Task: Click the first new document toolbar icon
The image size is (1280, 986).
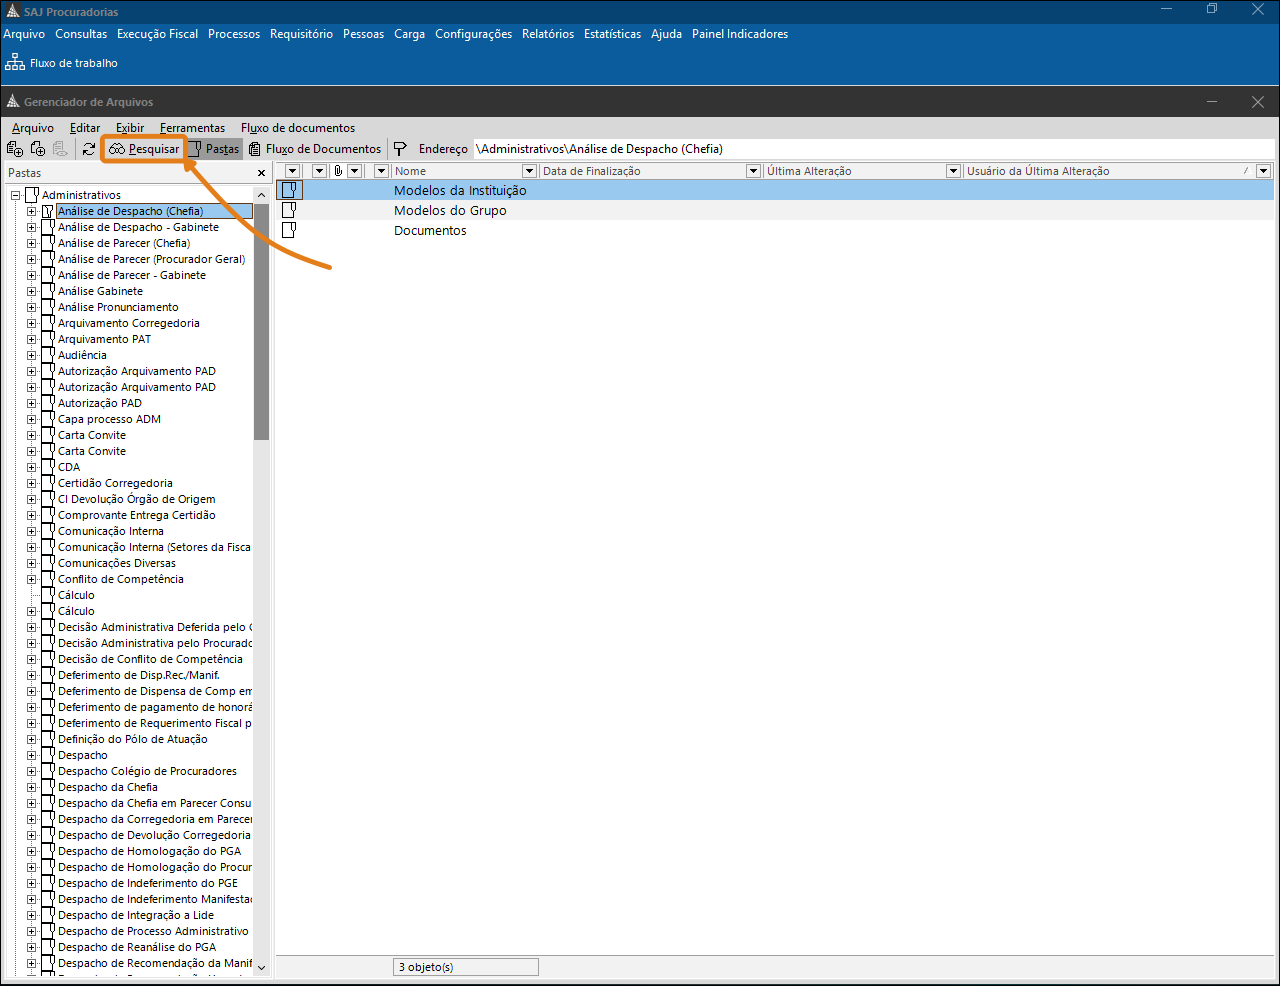Action: coord(15,149)
